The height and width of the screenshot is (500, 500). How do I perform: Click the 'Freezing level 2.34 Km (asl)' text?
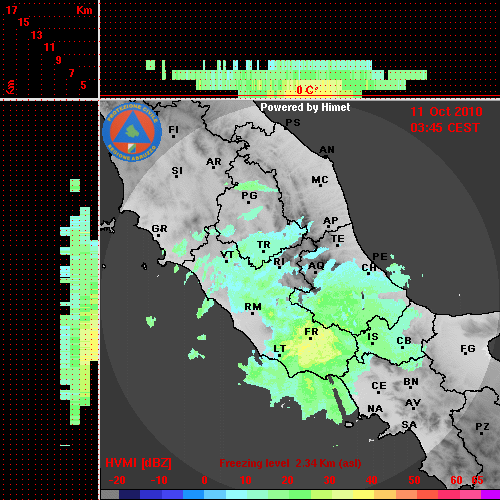[x=290, y=463]
